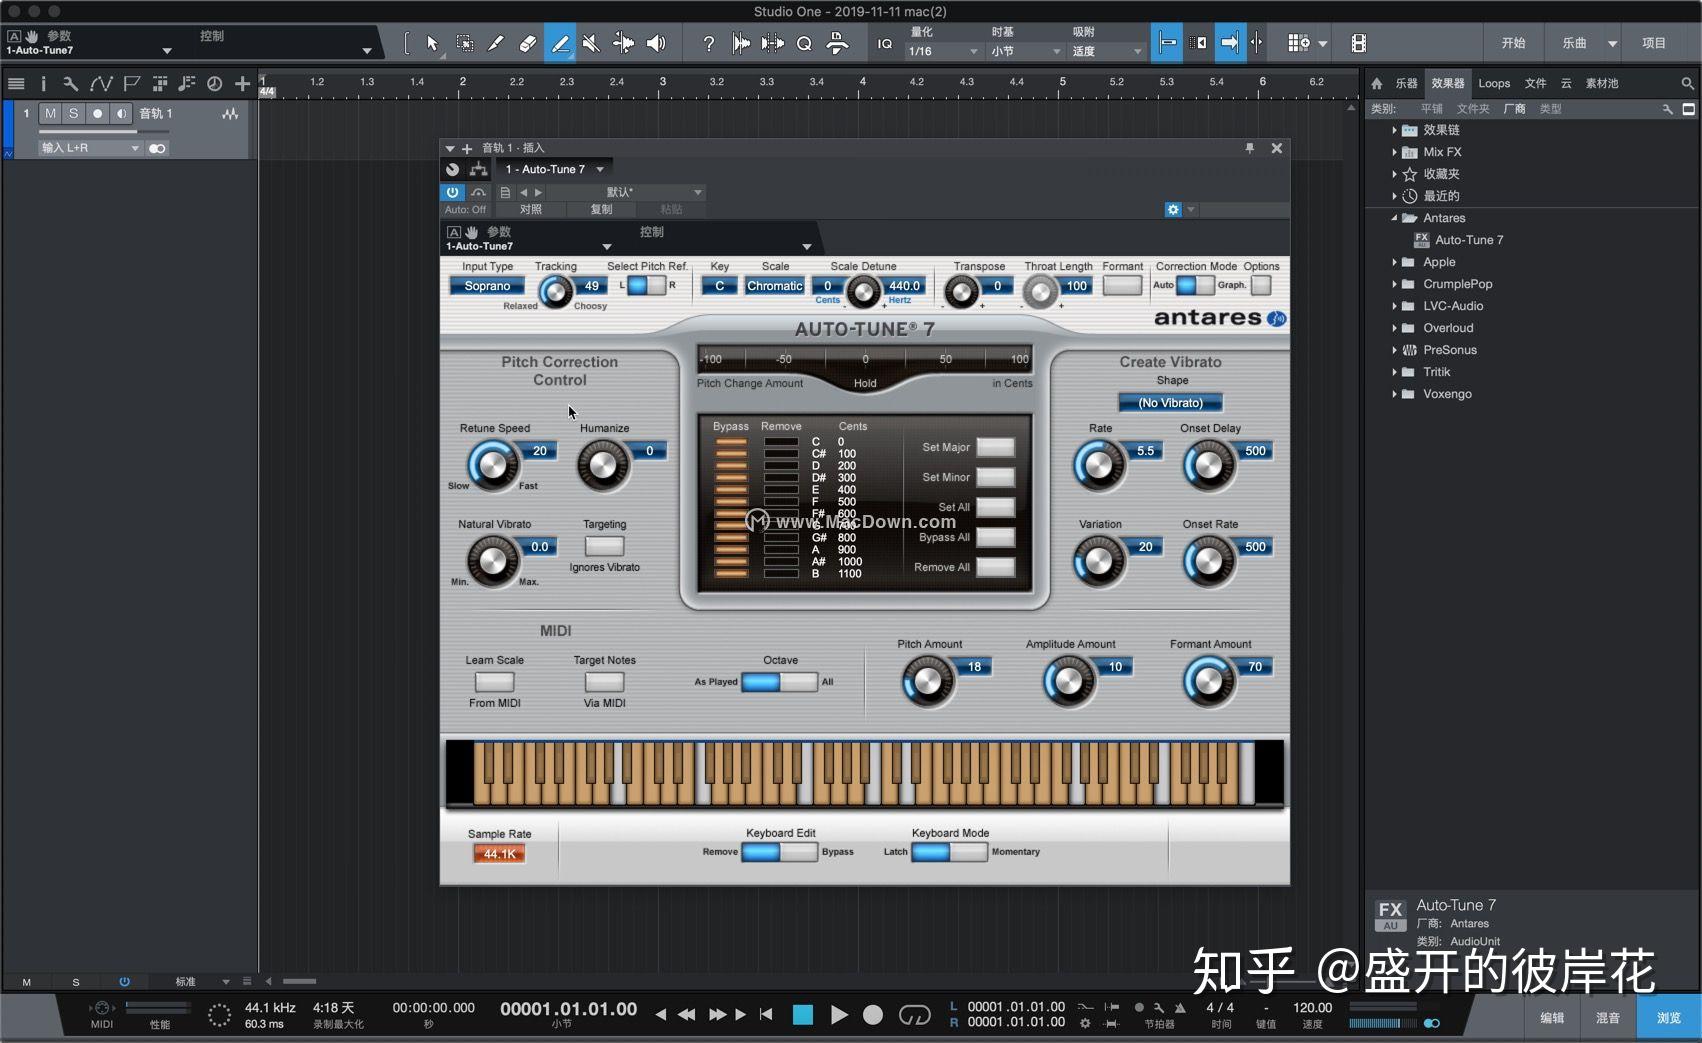Image resolution: width=1702 pixels, height=1043 pixels.
Task: Open vibrato Shape (No Vibrato) dropdown
Action: 1170,403
